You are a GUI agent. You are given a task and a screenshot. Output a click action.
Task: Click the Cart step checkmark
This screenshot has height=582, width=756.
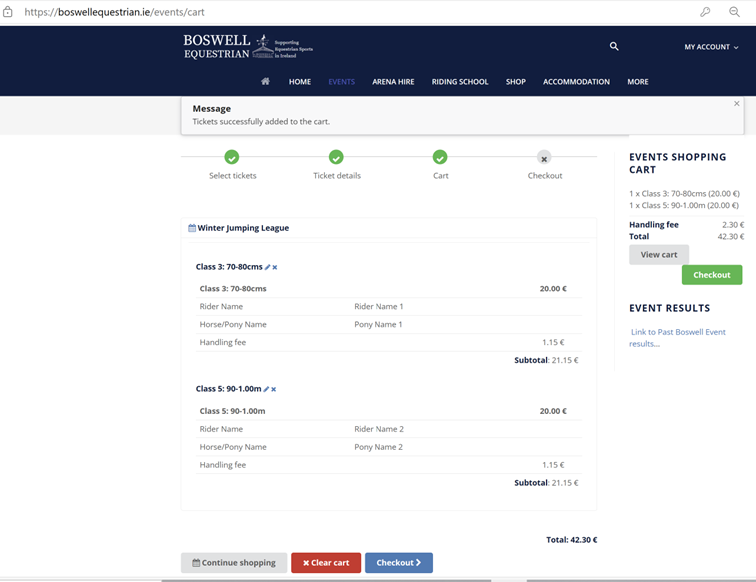tap(440, 157)
